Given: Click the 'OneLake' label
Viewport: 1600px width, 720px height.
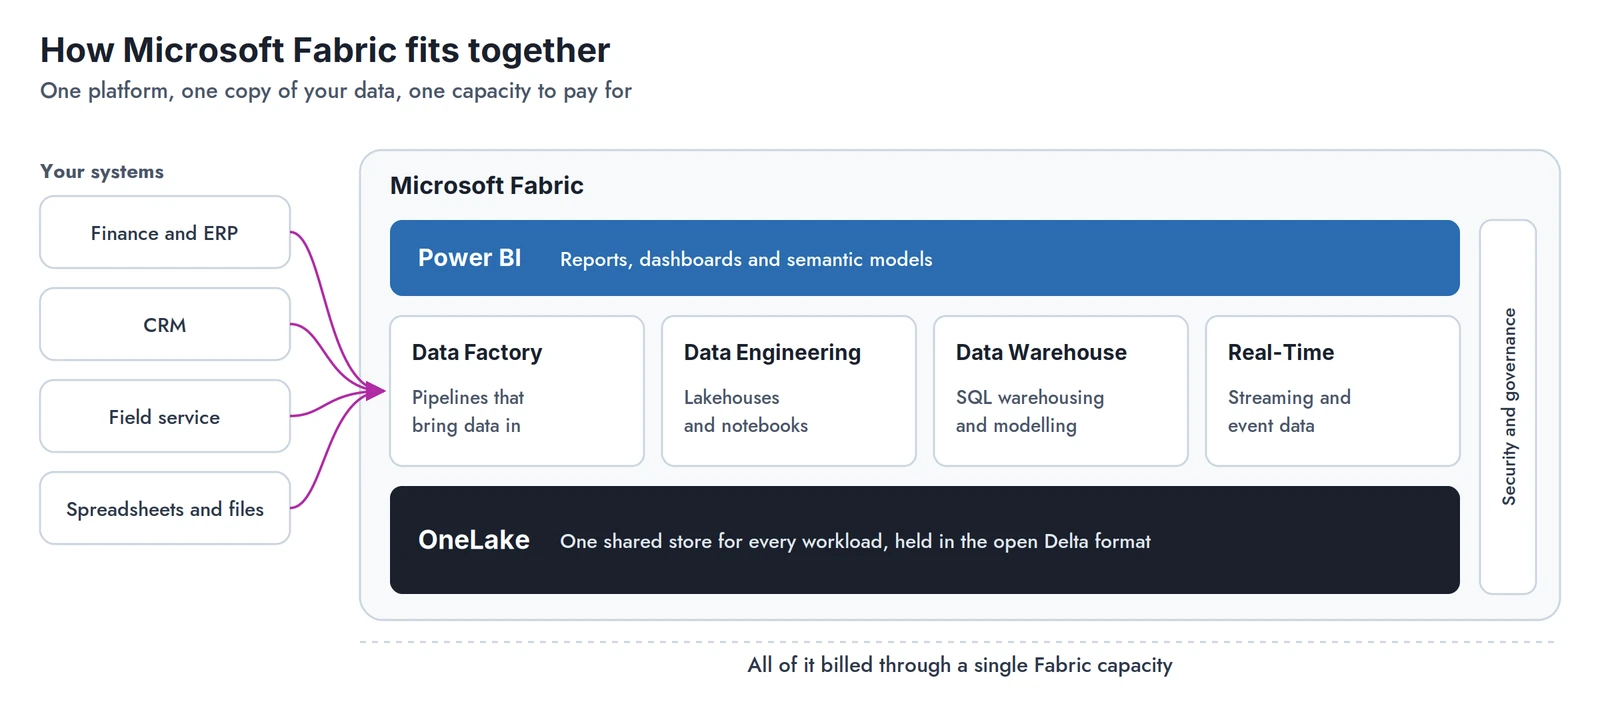Looking at the screenshot, I should tap(474, 540).
